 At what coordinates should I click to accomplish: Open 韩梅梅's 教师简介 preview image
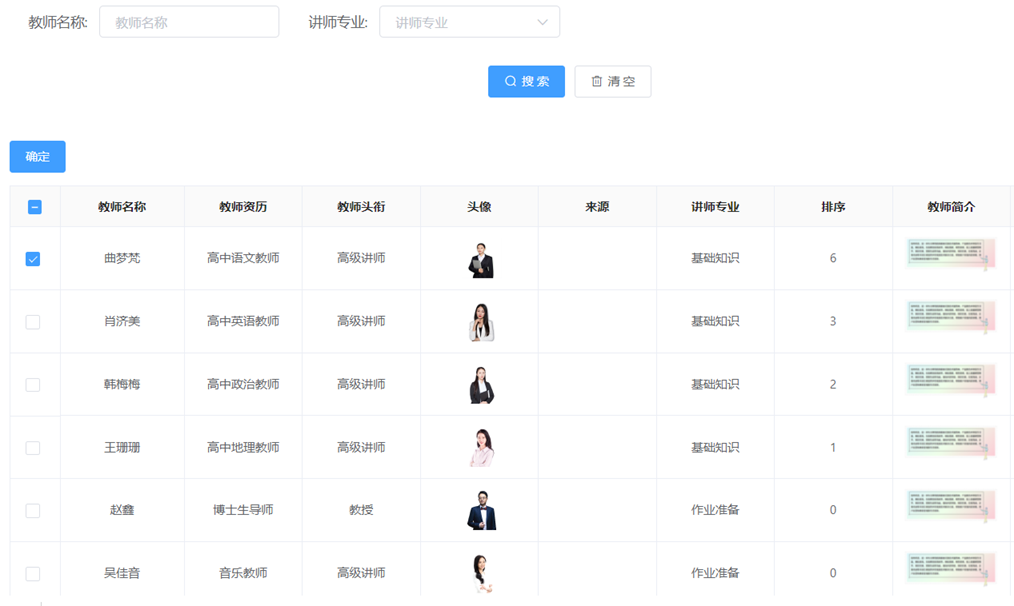point(951,383)
